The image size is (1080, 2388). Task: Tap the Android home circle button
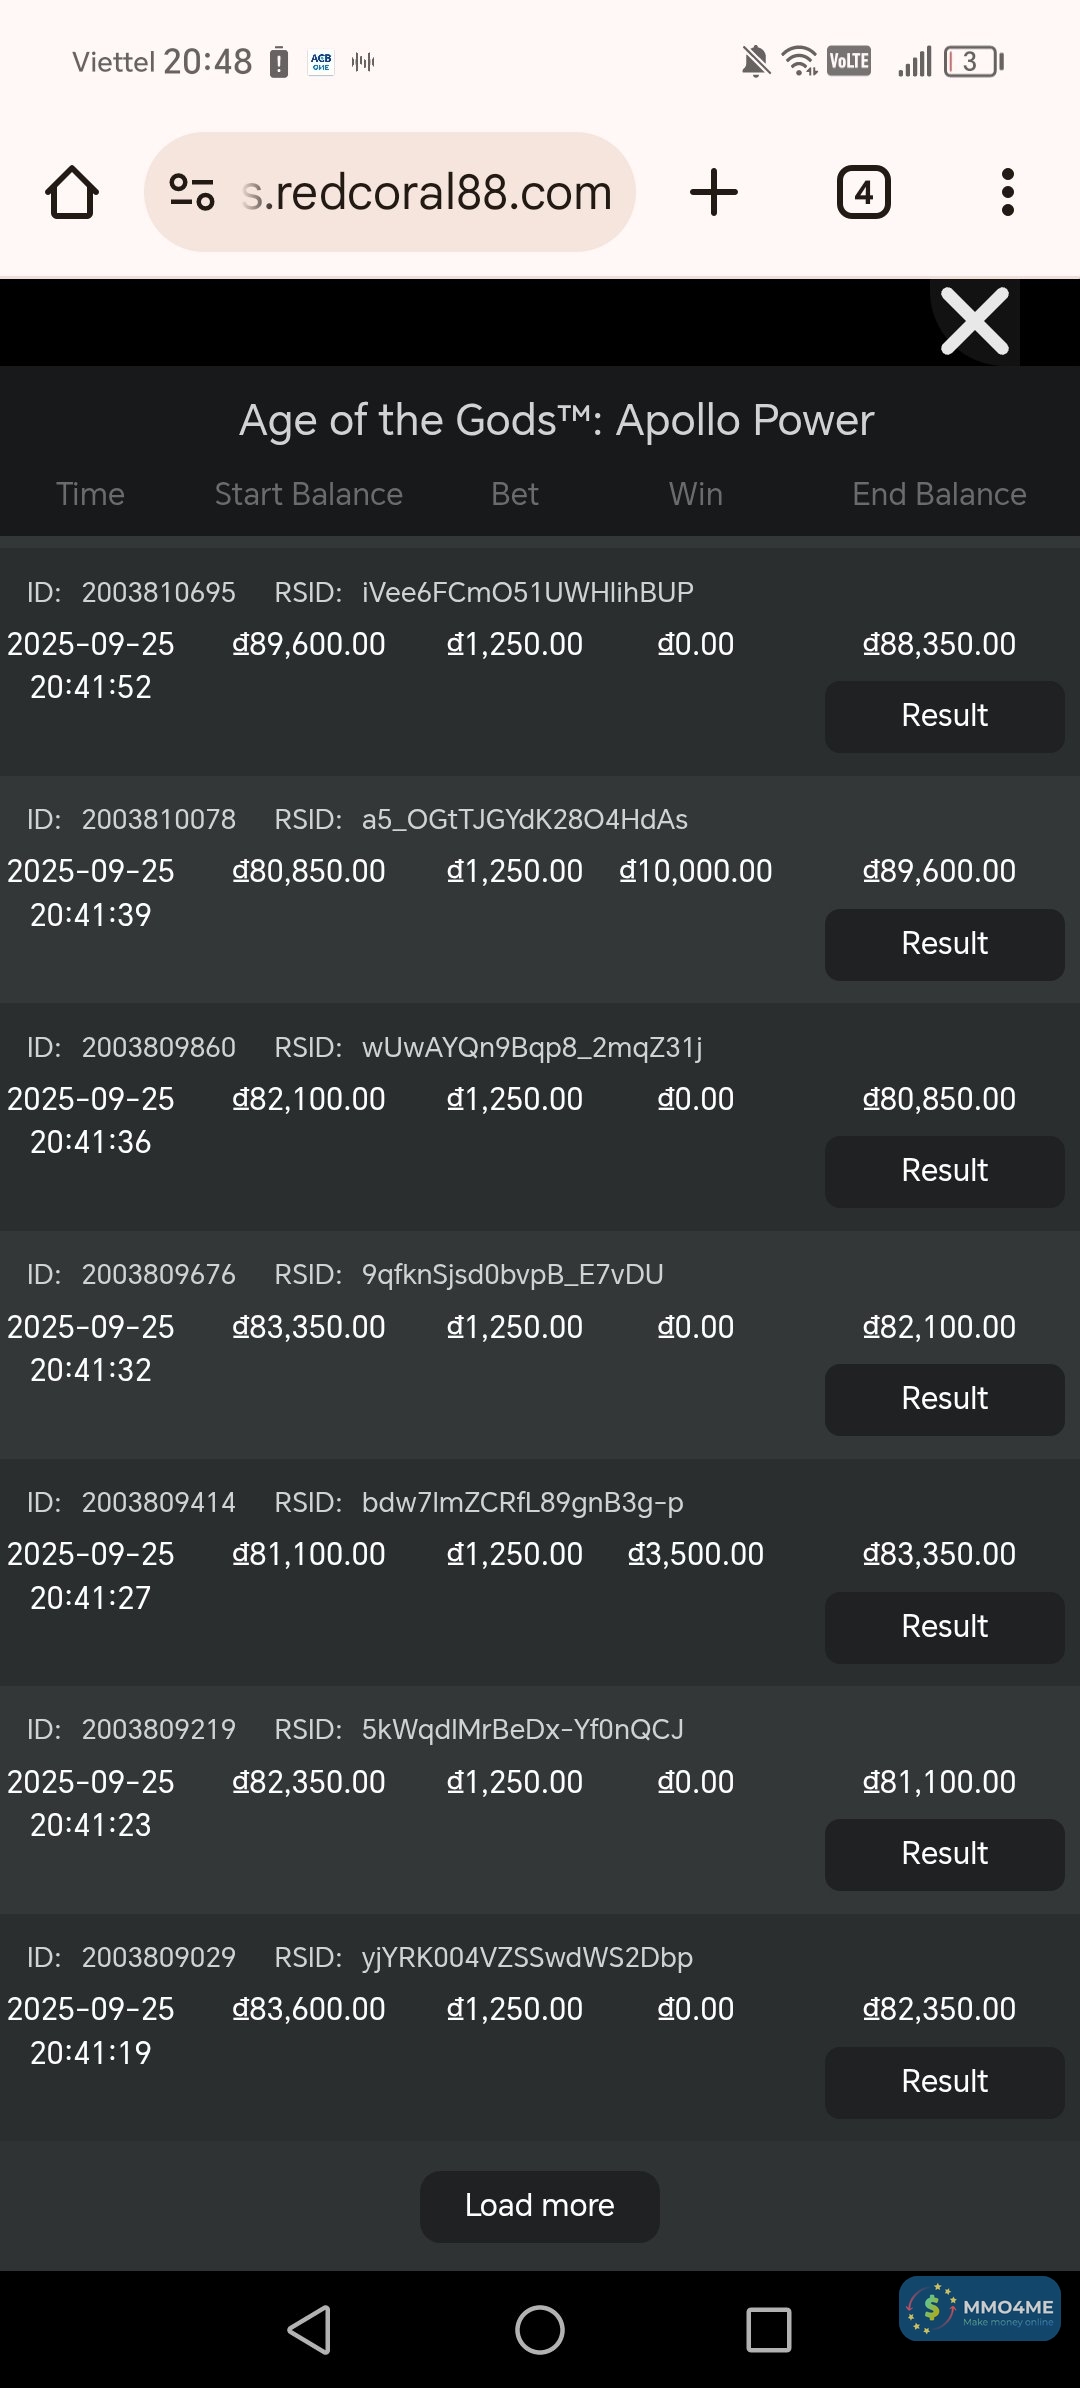pyautogui.click(x=540, y=2330)
